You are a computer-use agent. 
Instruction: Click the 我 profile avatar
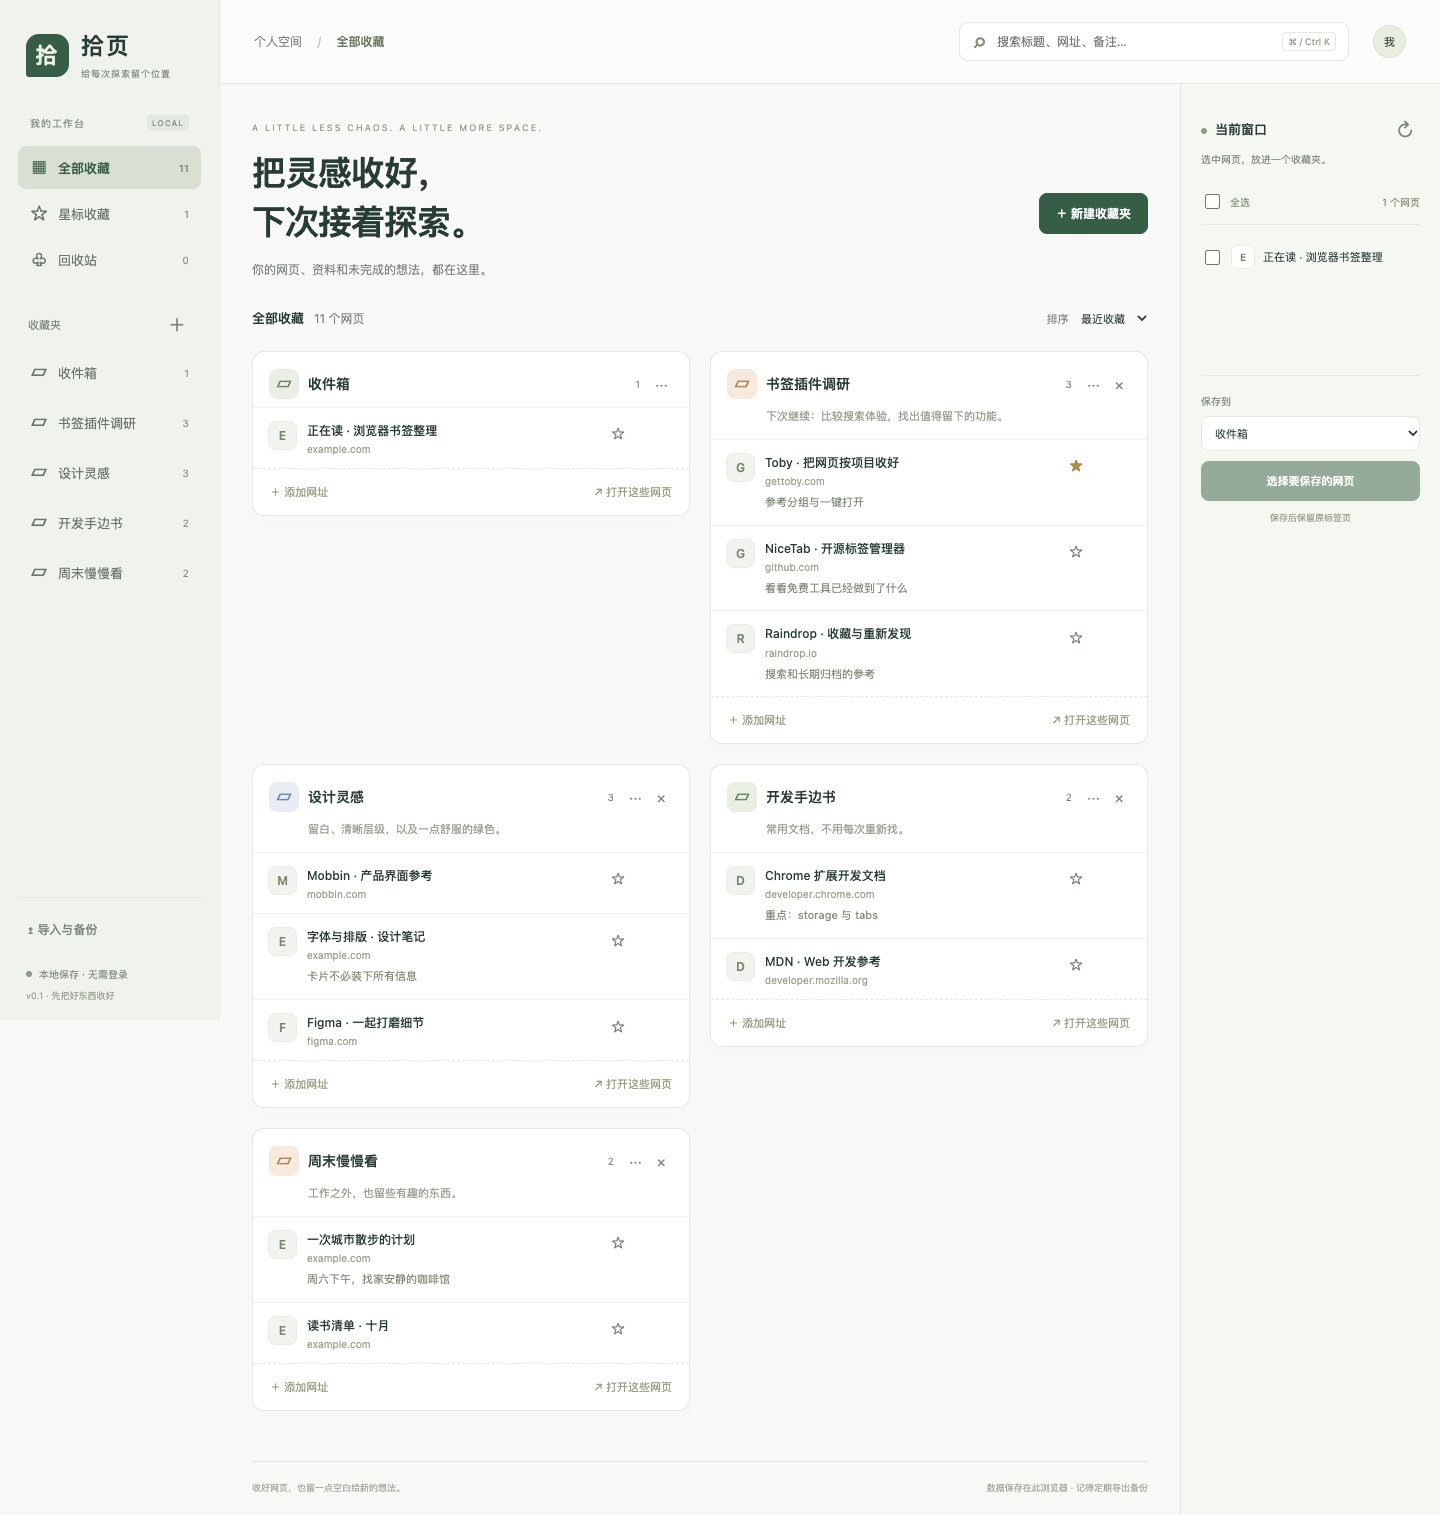(x=1389, y=42)
